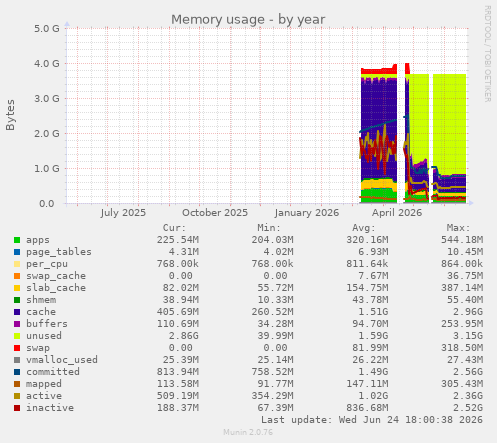The height and width of the screenshot is (443, 497).
Task: Click the blue page_tables legend swatch
Action: point(17,252)
